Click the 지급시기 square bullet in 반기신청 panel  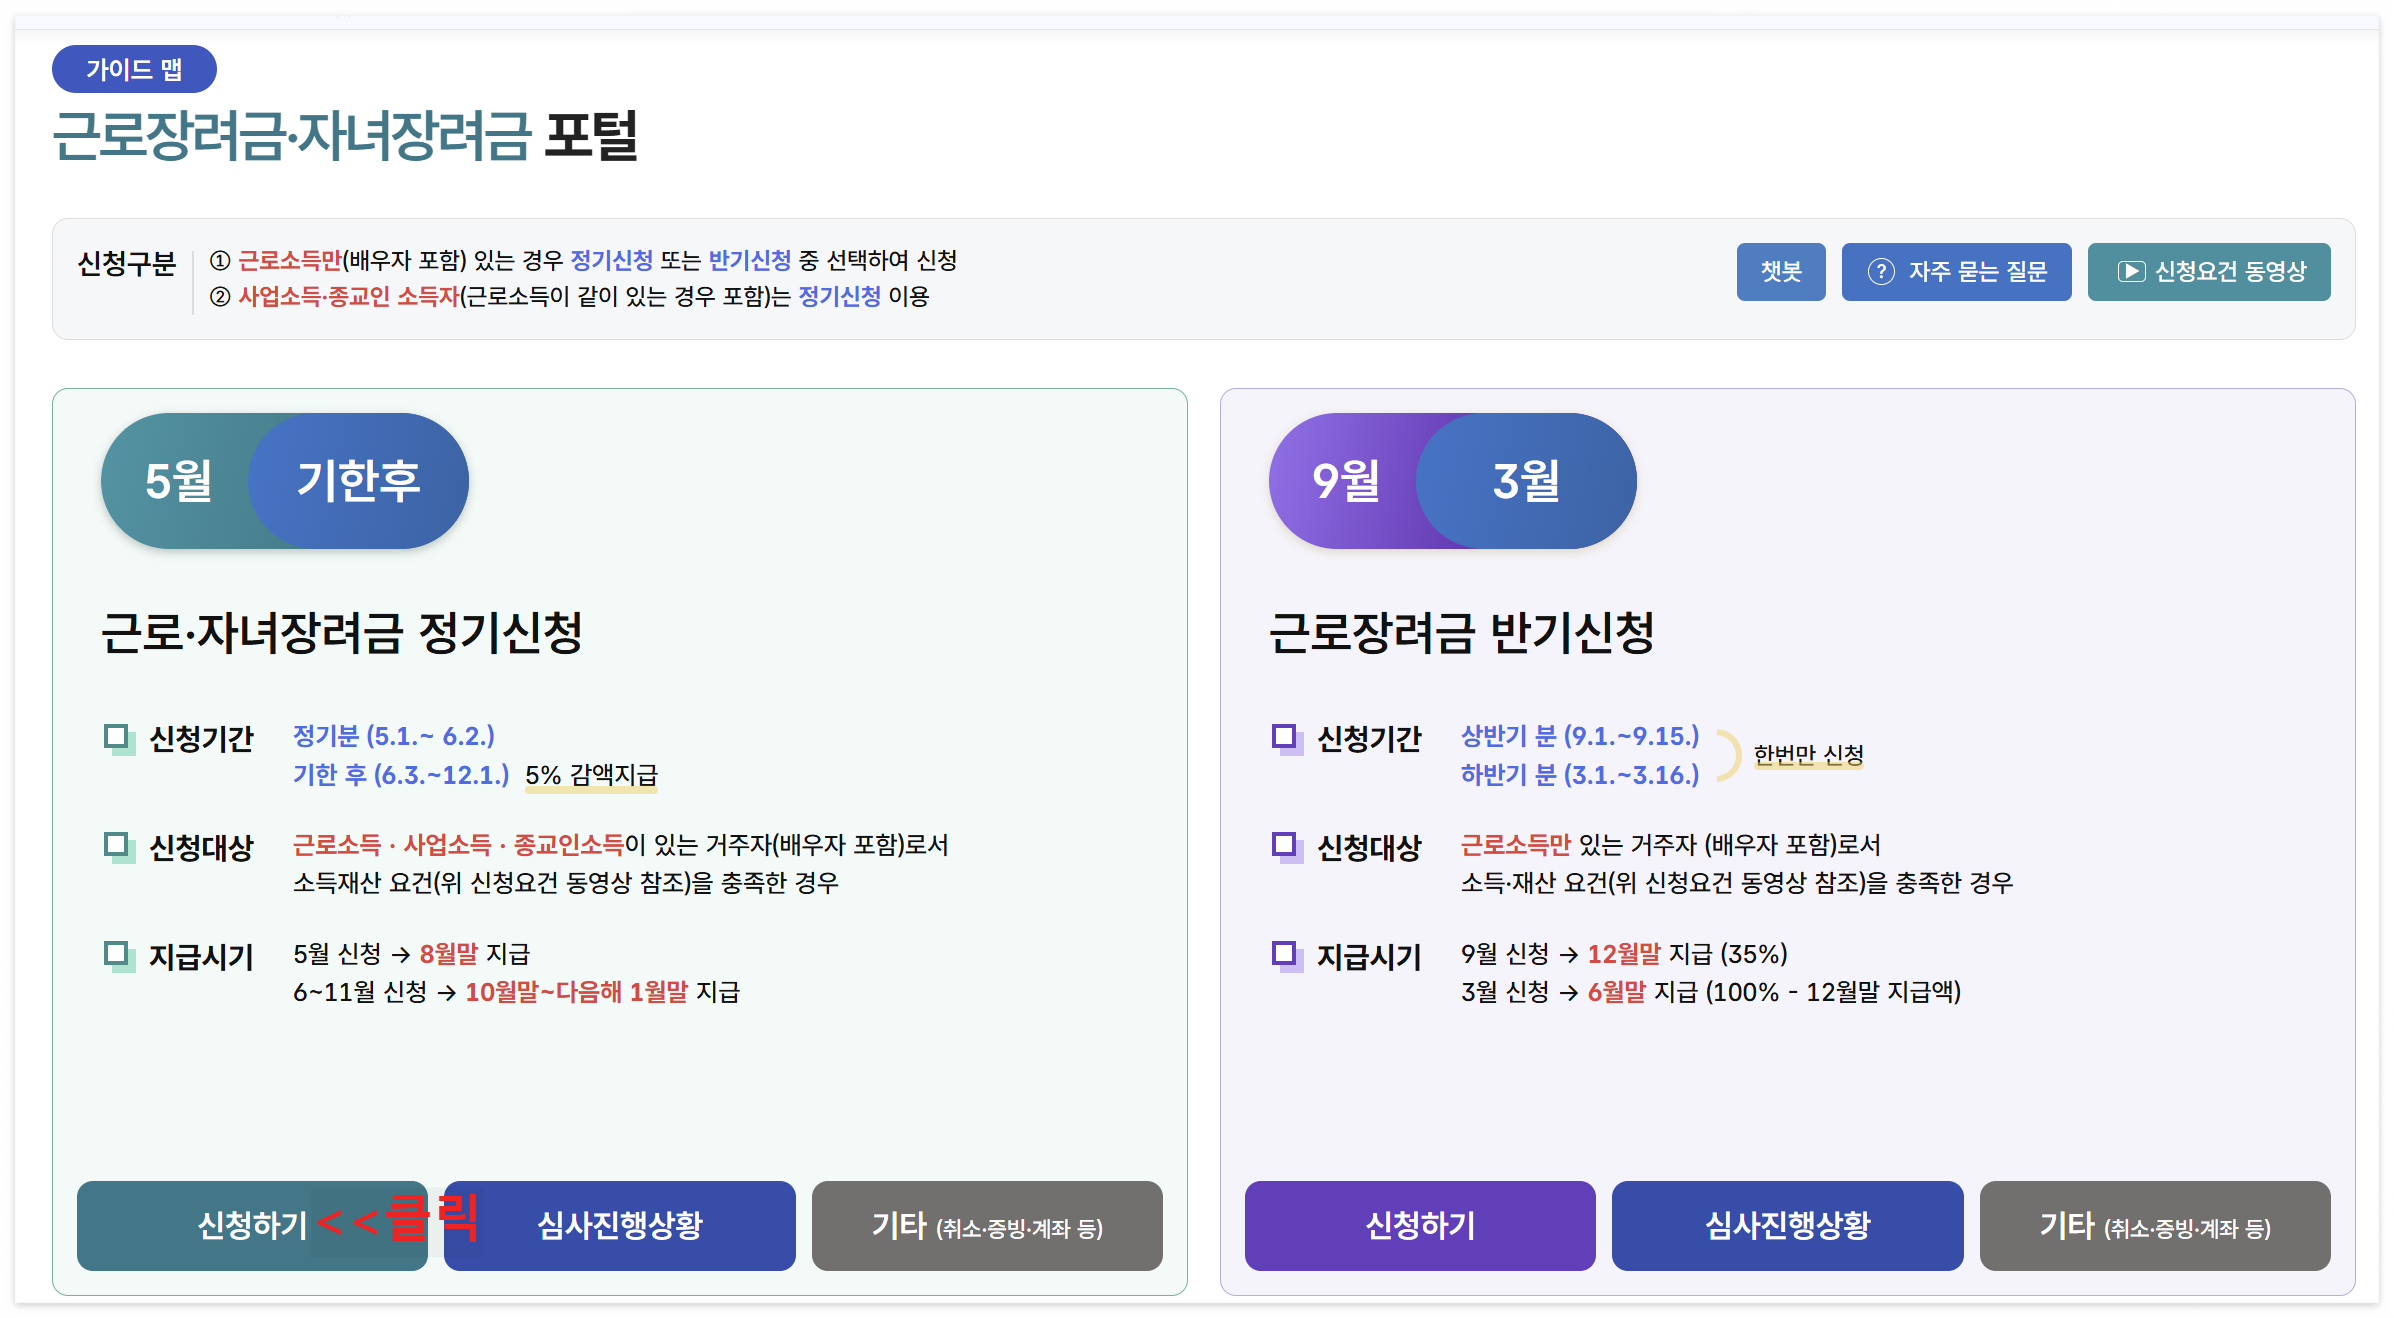[x=1285, y=954]
